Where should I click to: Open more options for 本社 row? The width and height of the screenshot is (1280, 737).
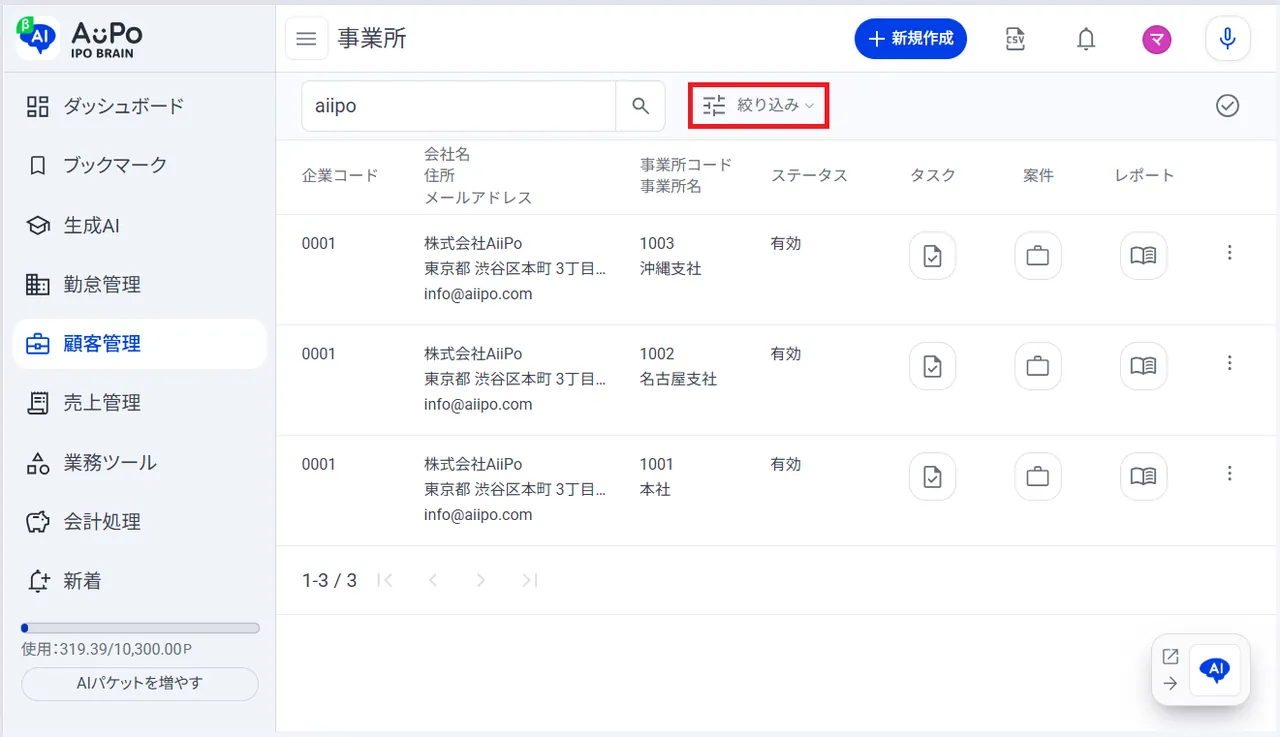coord(1230,473)
